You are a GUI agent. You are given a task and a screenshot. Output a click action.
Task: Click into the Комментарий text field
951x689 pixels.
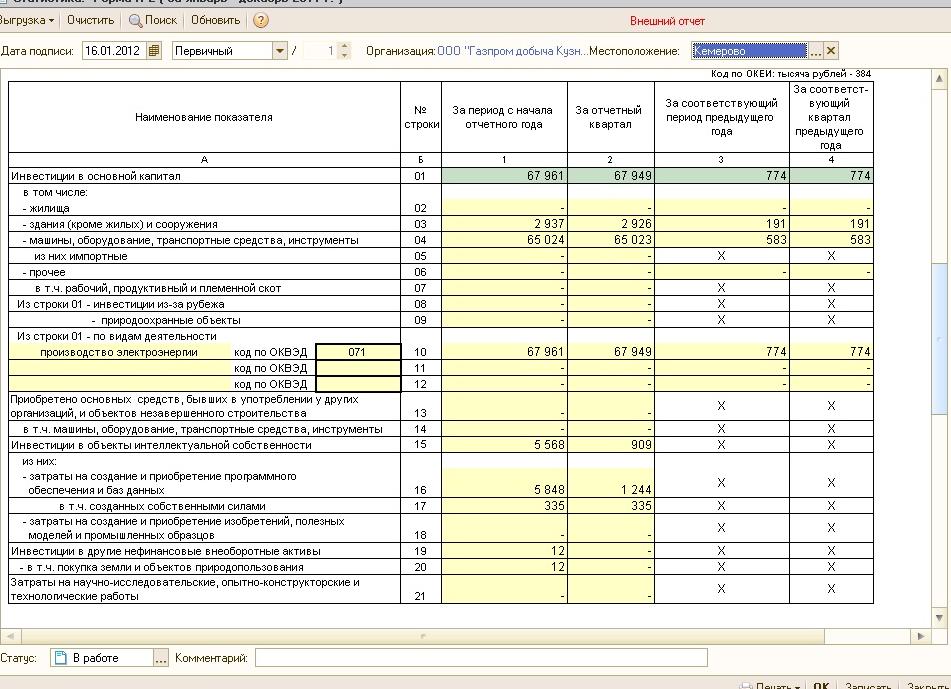(481, 657)
